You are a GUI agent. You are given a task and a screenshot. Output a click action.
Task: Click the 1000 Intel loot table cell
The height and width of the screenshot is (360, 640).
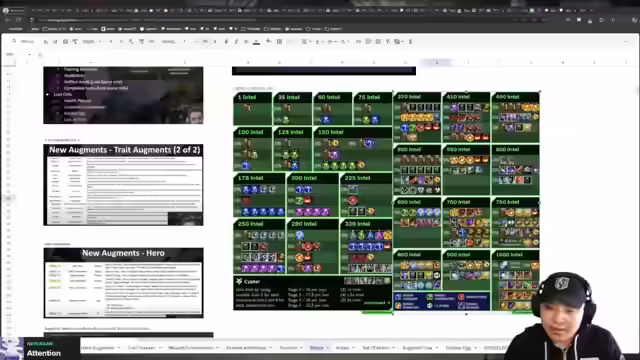pyautogui.click(x=516, y=280)
